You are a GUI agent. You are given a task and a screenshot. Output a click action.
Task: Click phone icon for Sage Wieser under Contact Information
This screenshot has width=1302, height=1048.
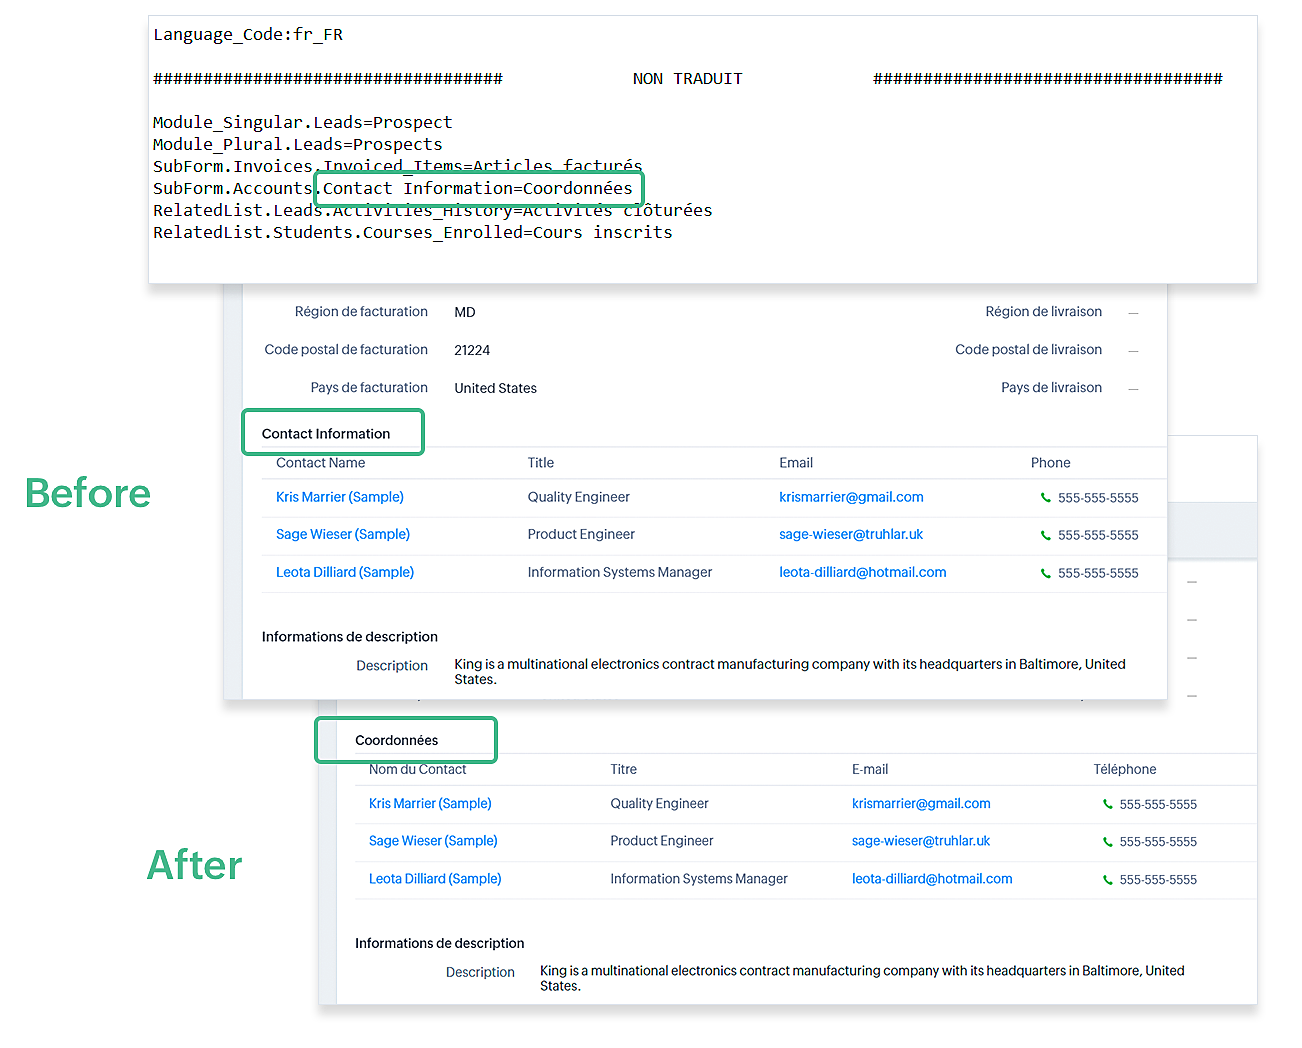[x=1046, y=536]
